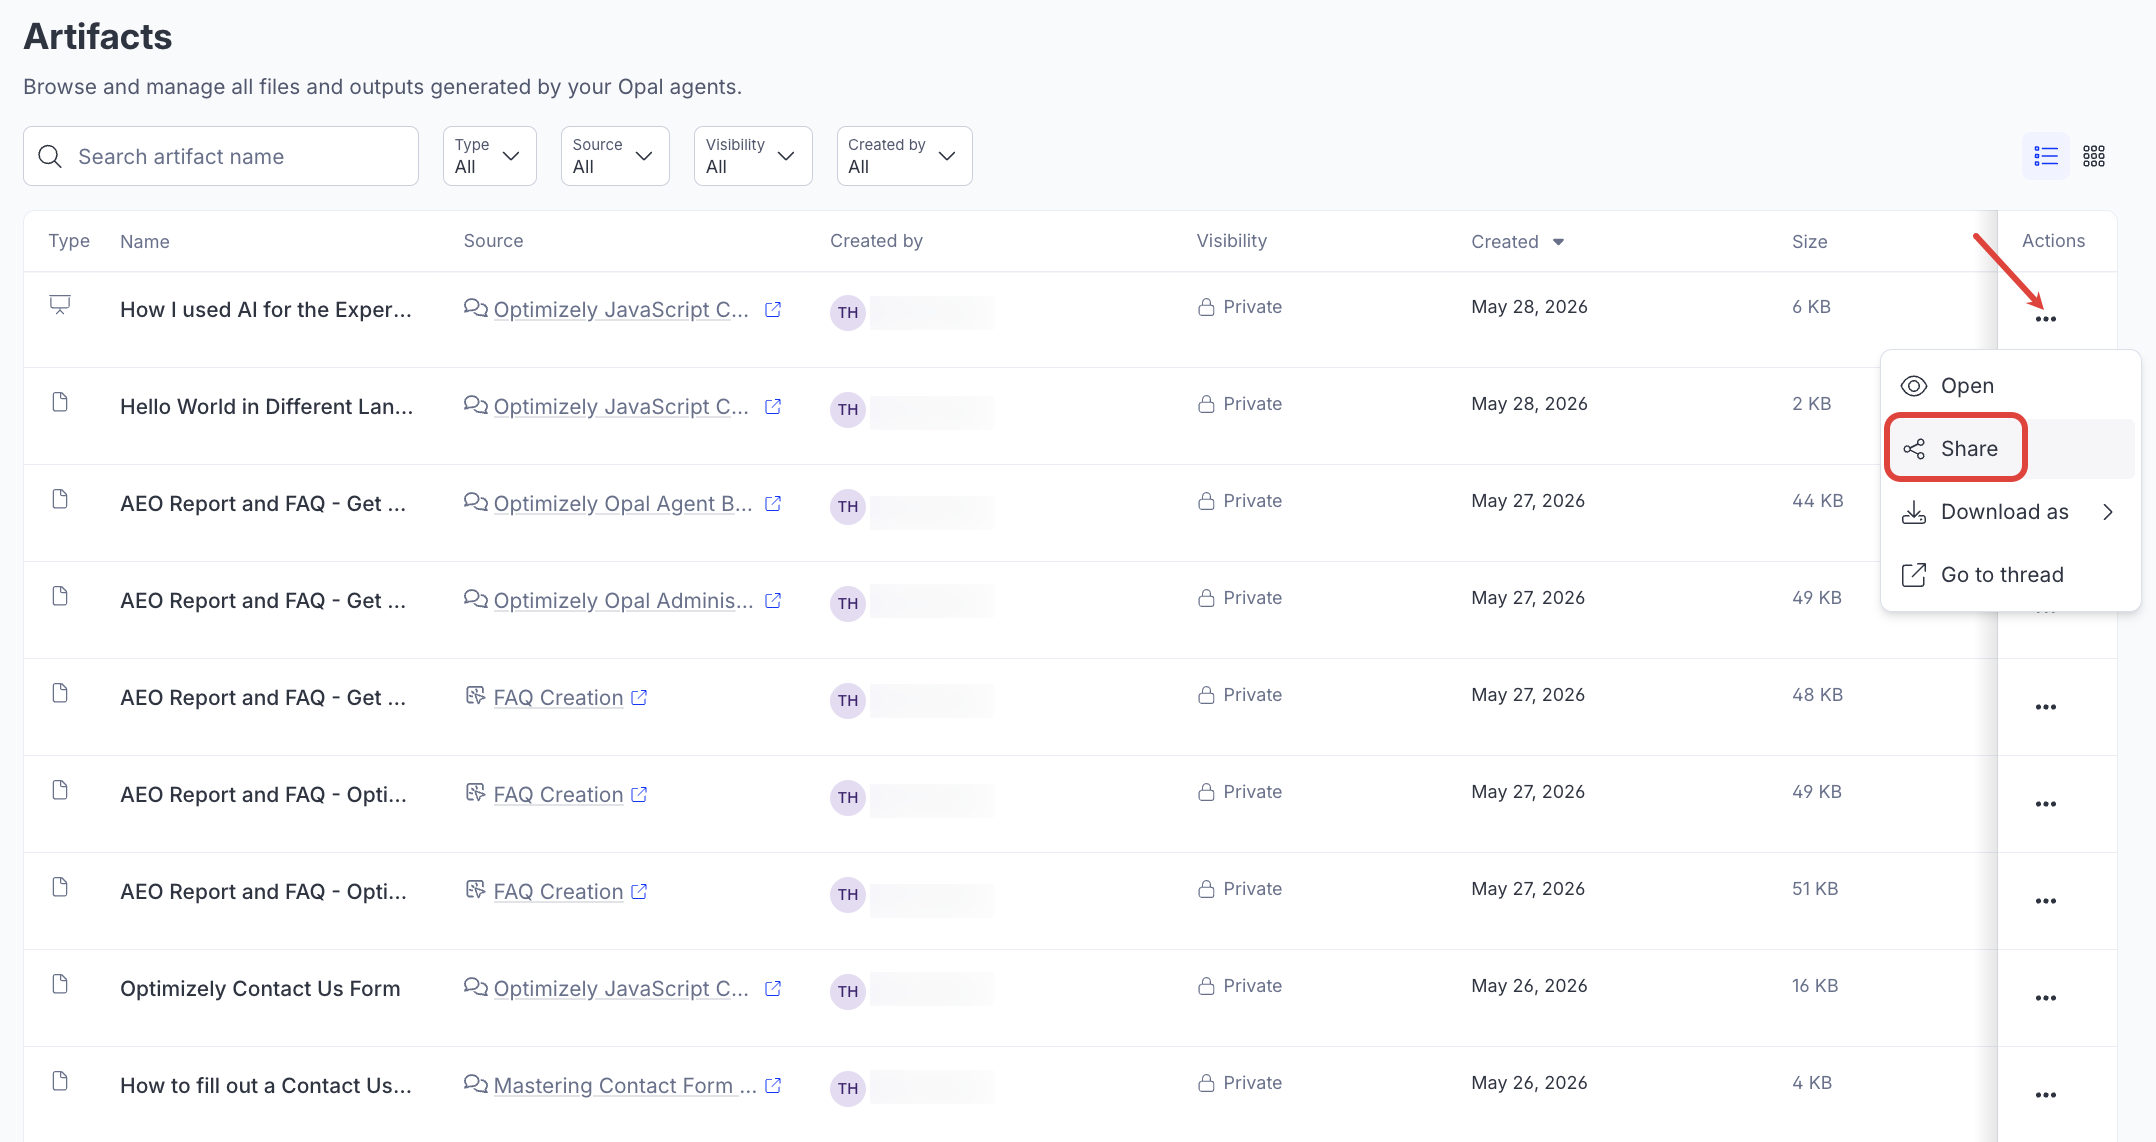Click lock icon in How I used AI row
The width and height of the screenshot is (2156, 1142).
[x=1207, y=307]
